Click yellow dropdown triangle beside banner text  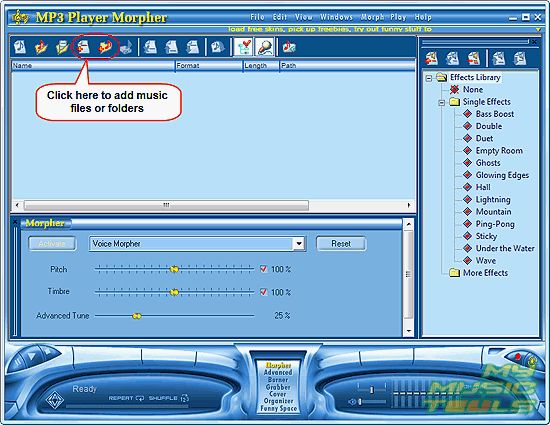[538, 29]
